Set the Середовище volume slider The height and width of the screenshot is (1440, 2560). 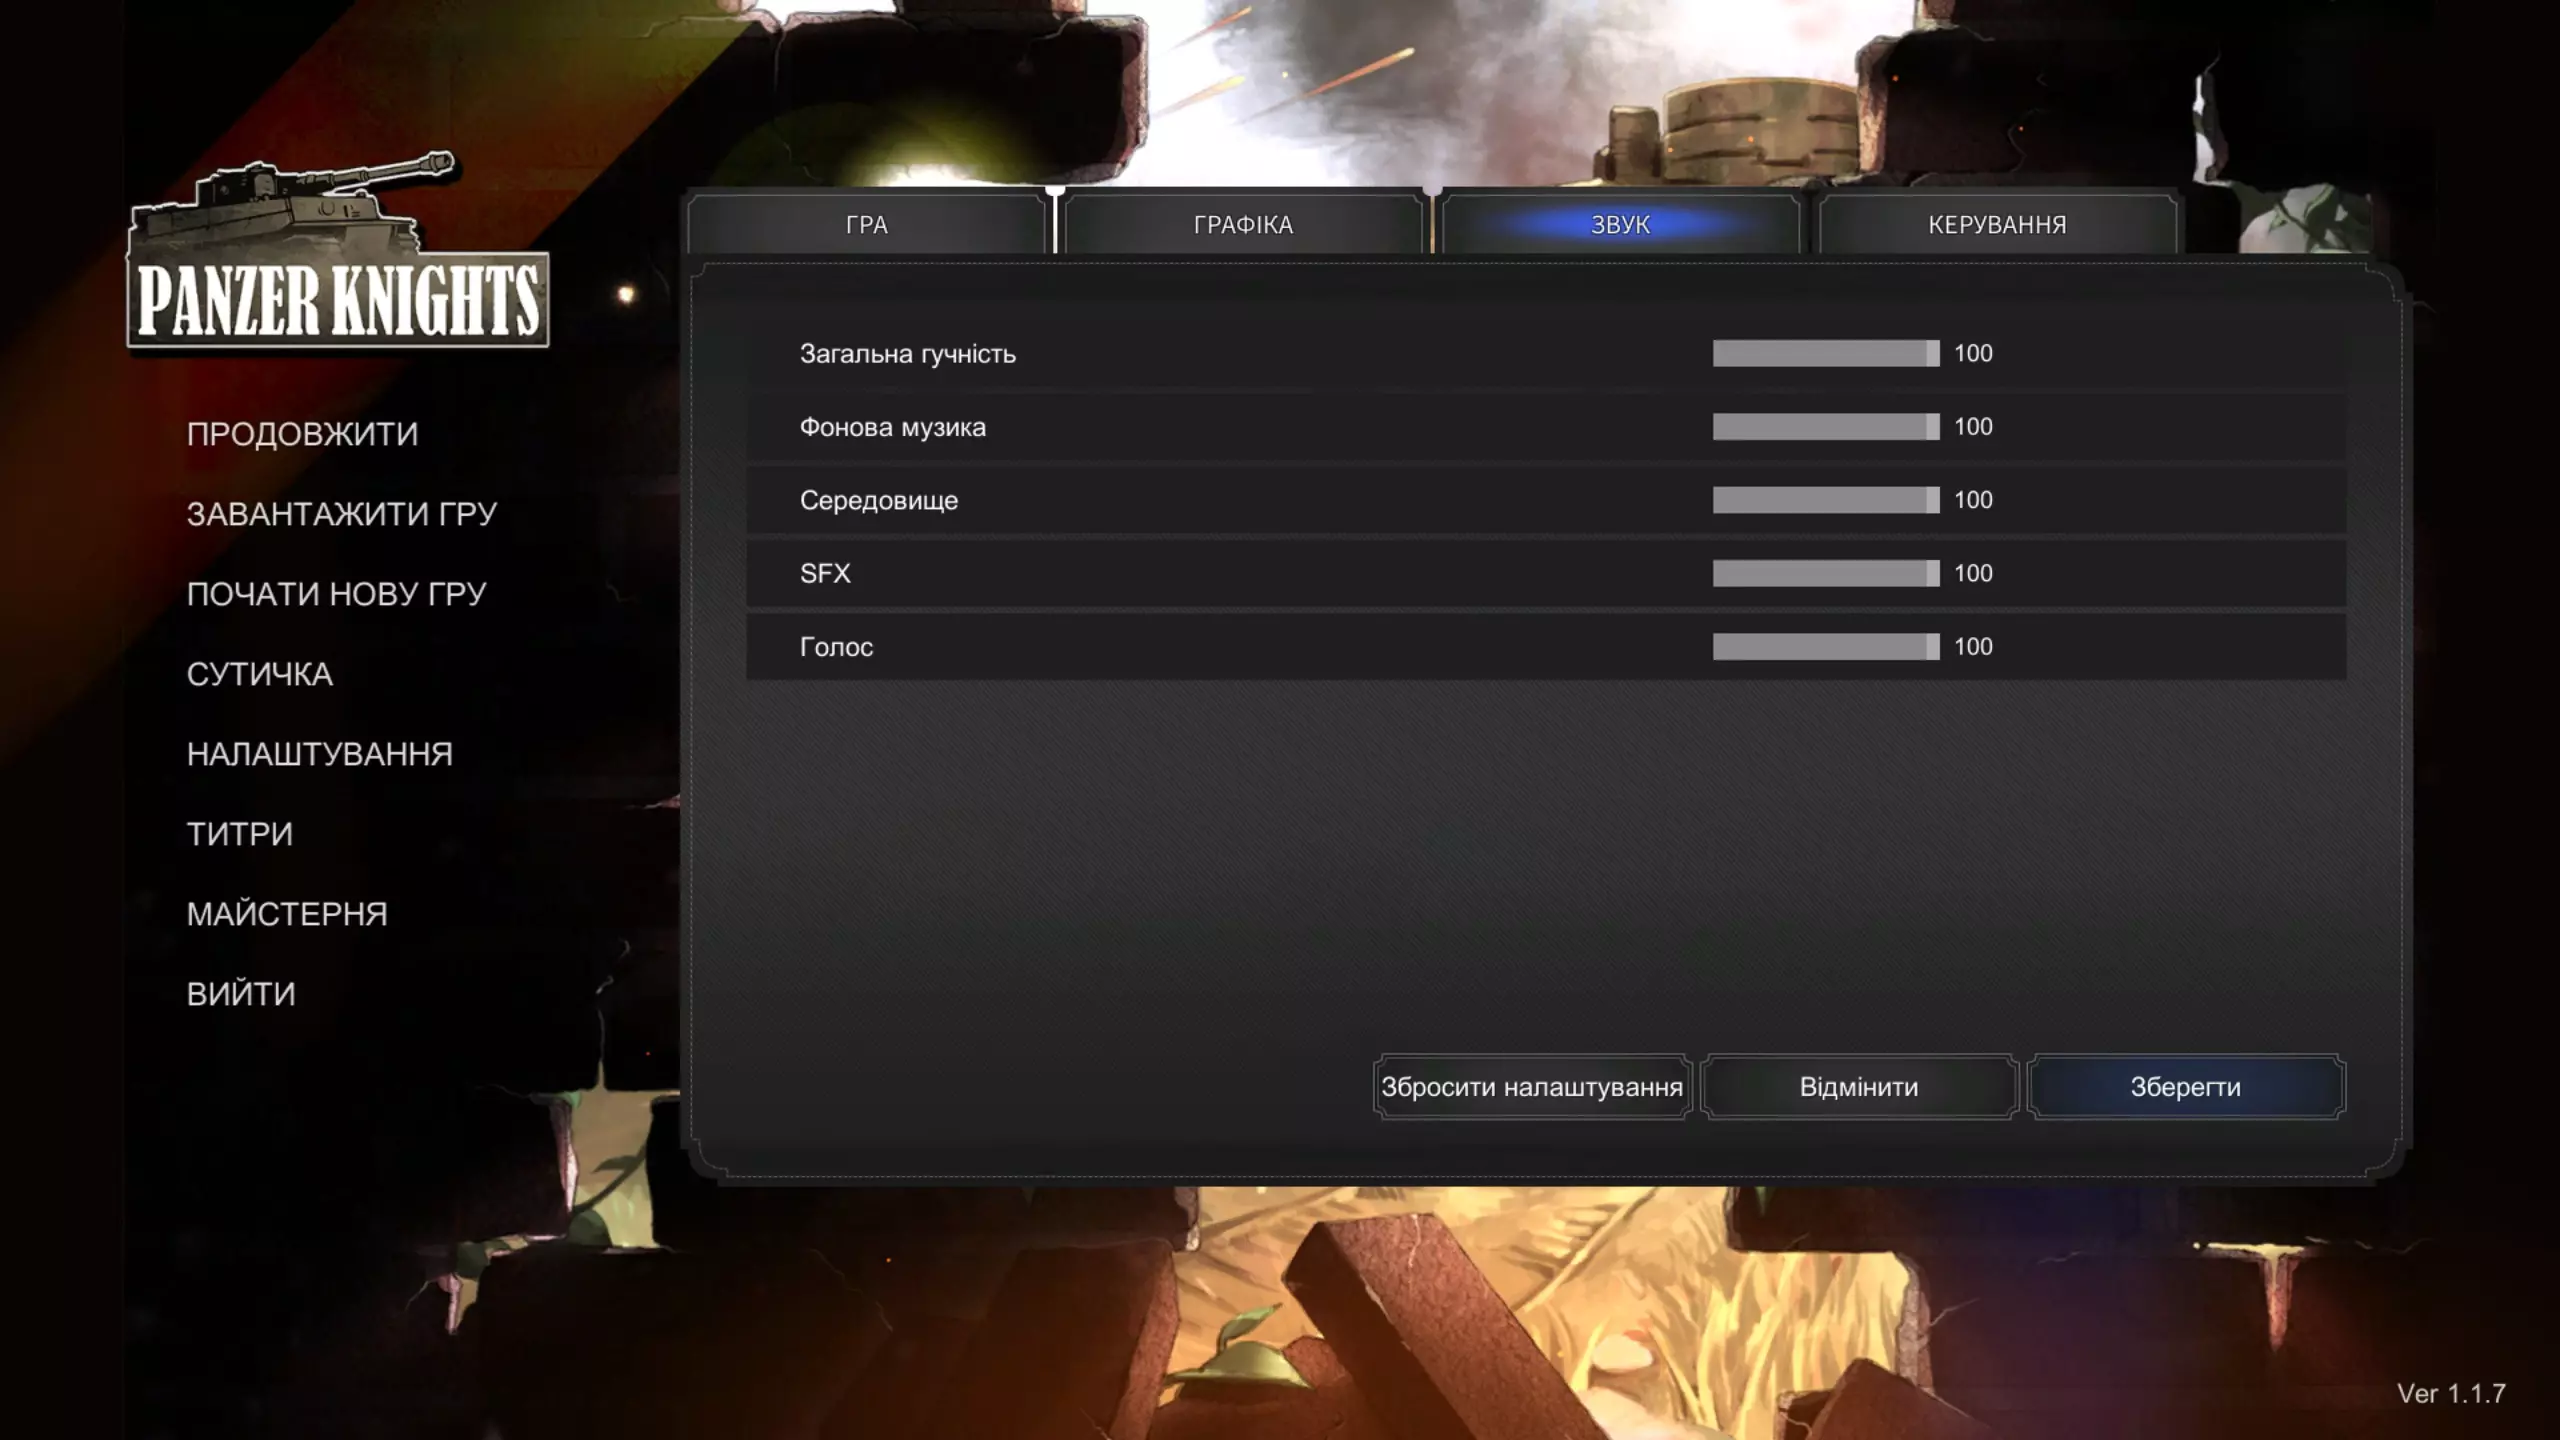[1825, 500]
